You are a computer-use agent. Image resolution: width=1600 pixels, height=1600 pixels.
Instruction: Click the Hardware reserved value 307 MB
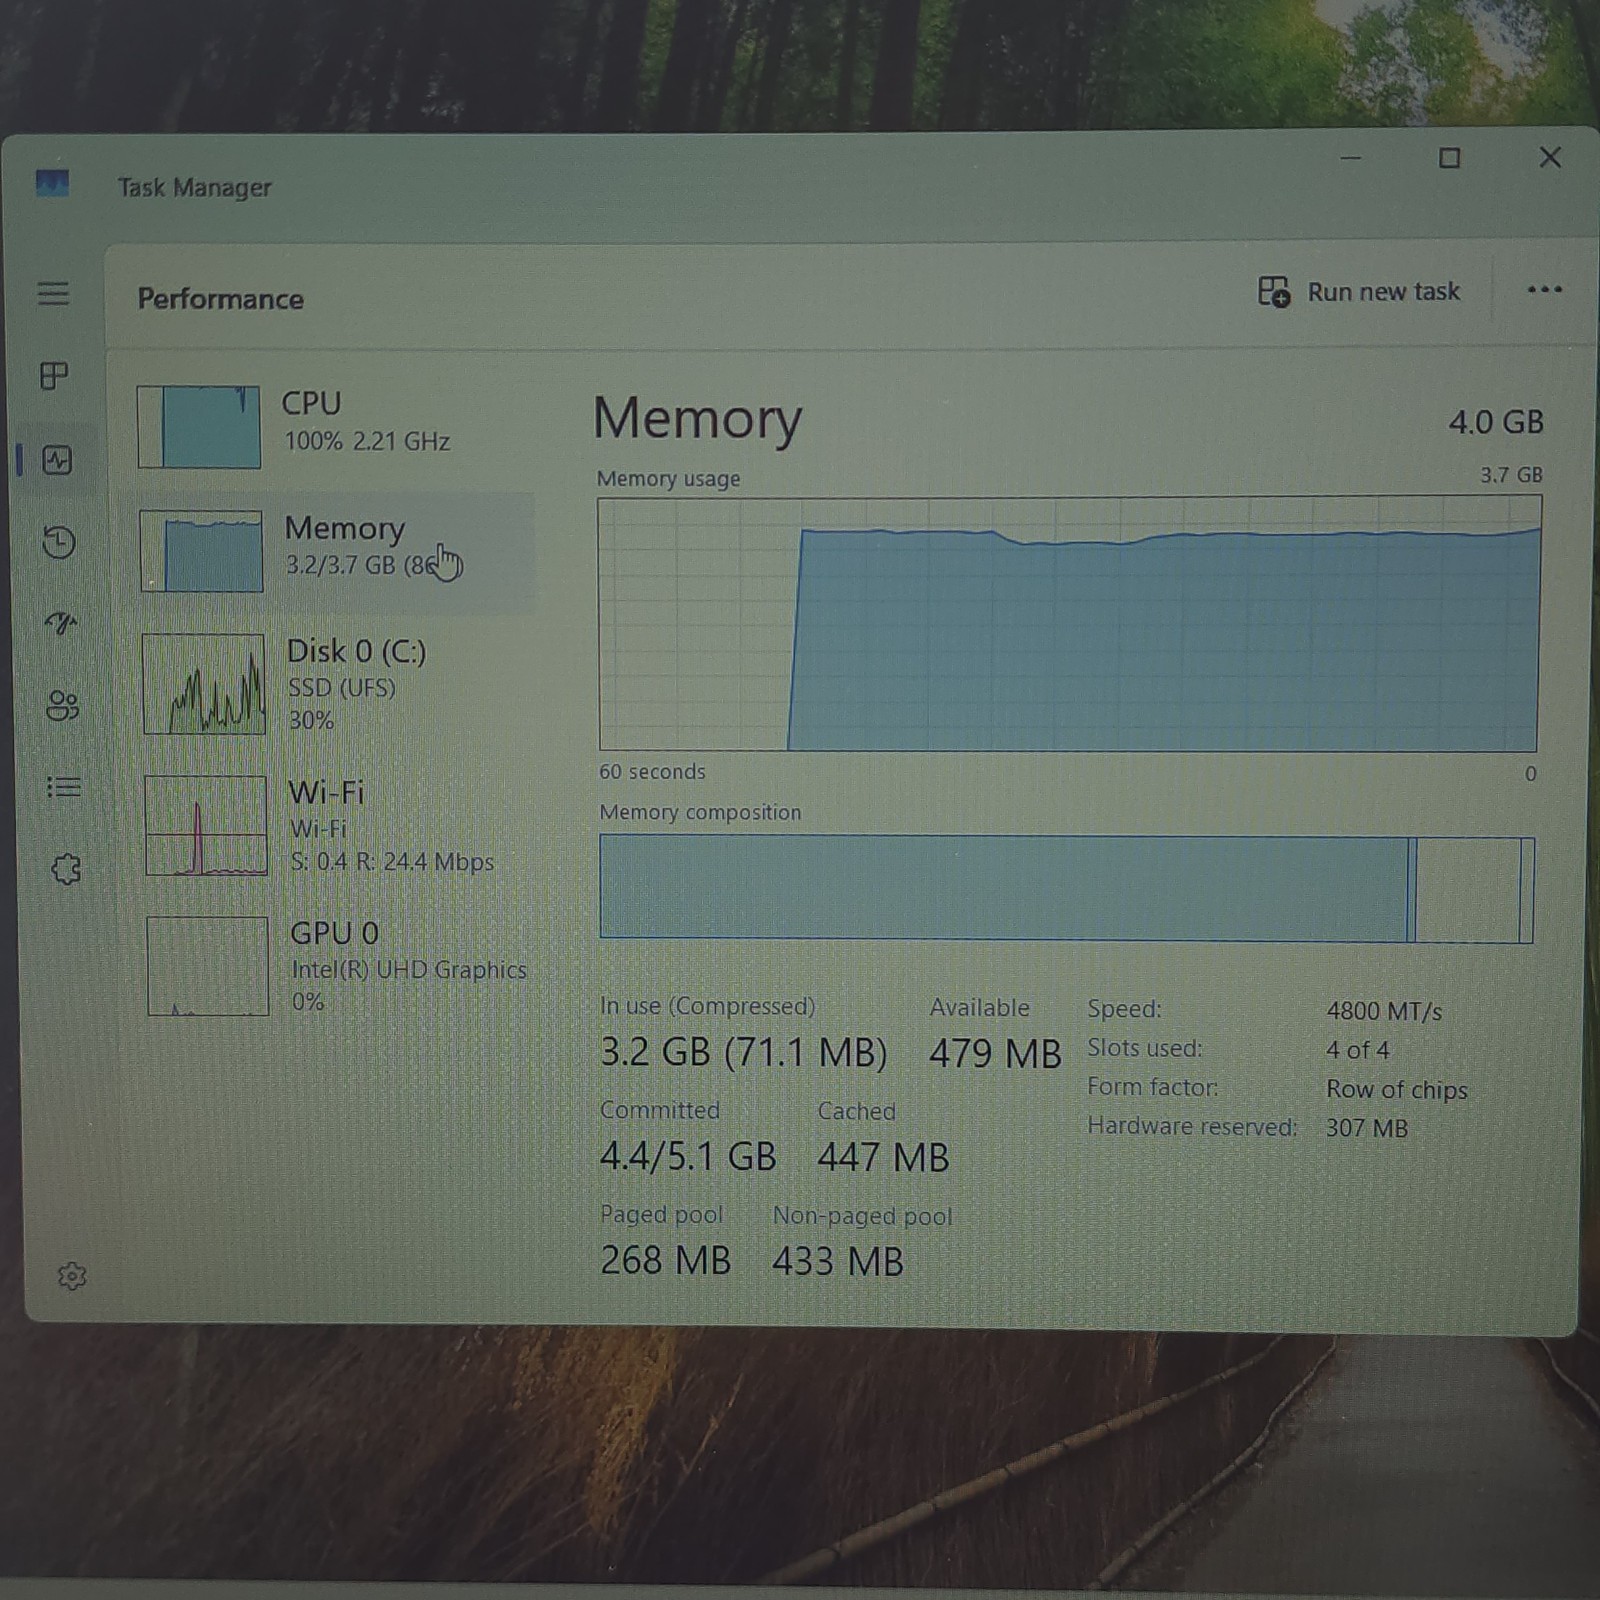pyautogui.click(x=1367, y=1128)
